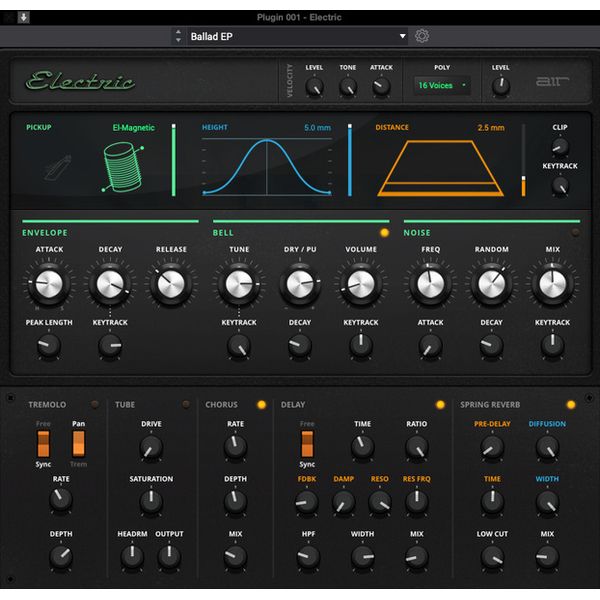This screenshot has width=600, height=600.
Task: Open the 16 Voices poly dropdown
Action: tap(442, 85)
